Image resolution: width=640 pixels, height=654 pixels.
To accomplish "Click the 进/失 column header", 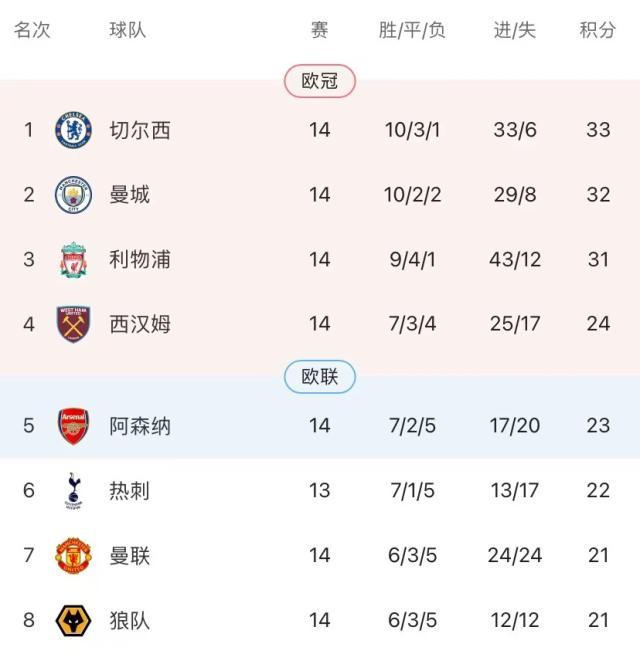I will (515, 30).
